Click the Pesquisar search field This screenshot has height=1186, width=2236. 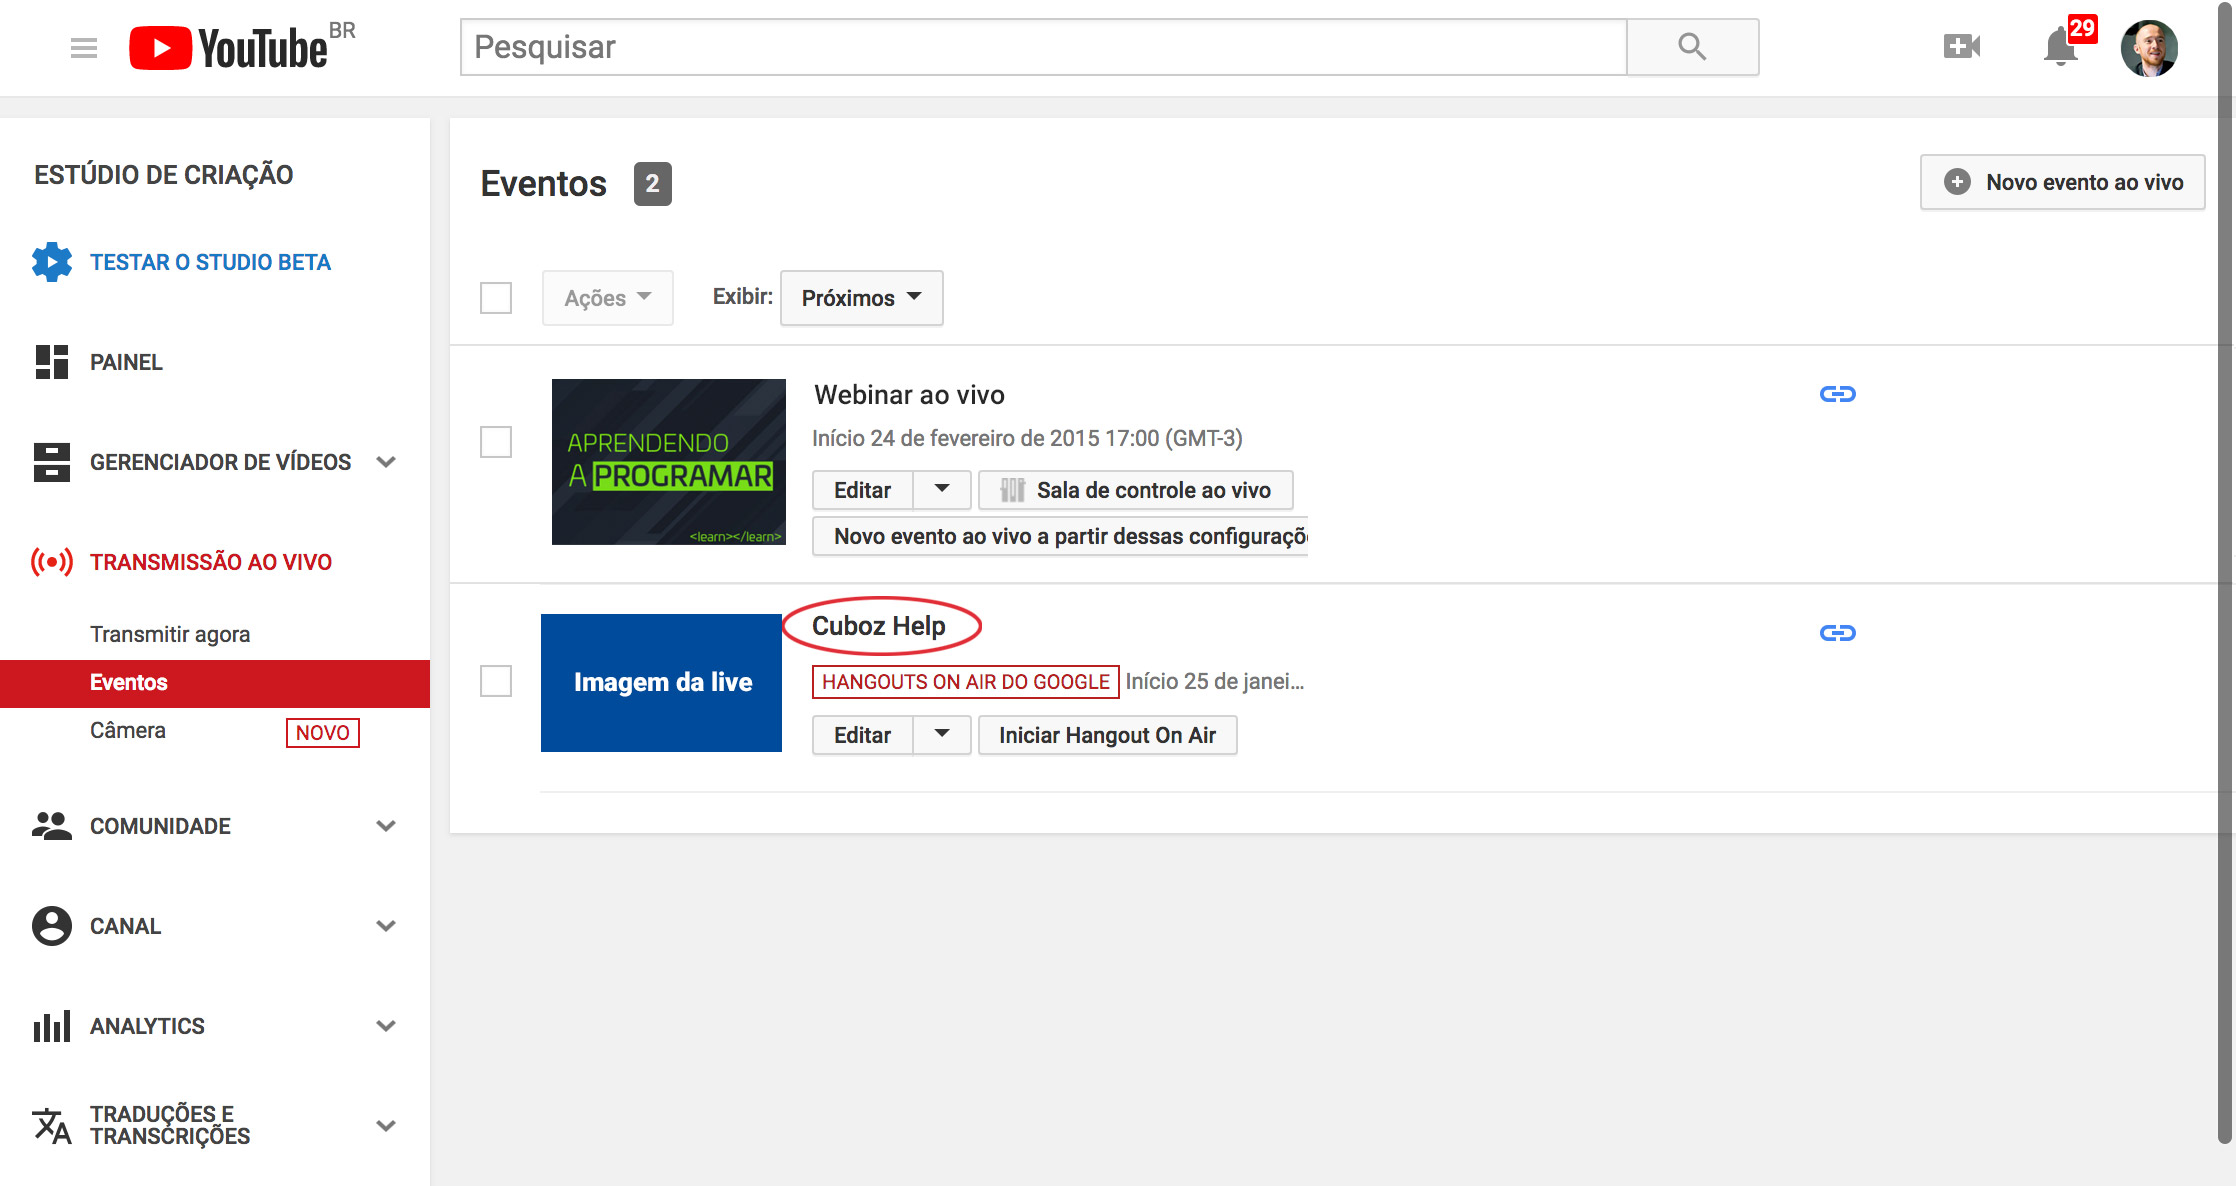point(1042,47)
